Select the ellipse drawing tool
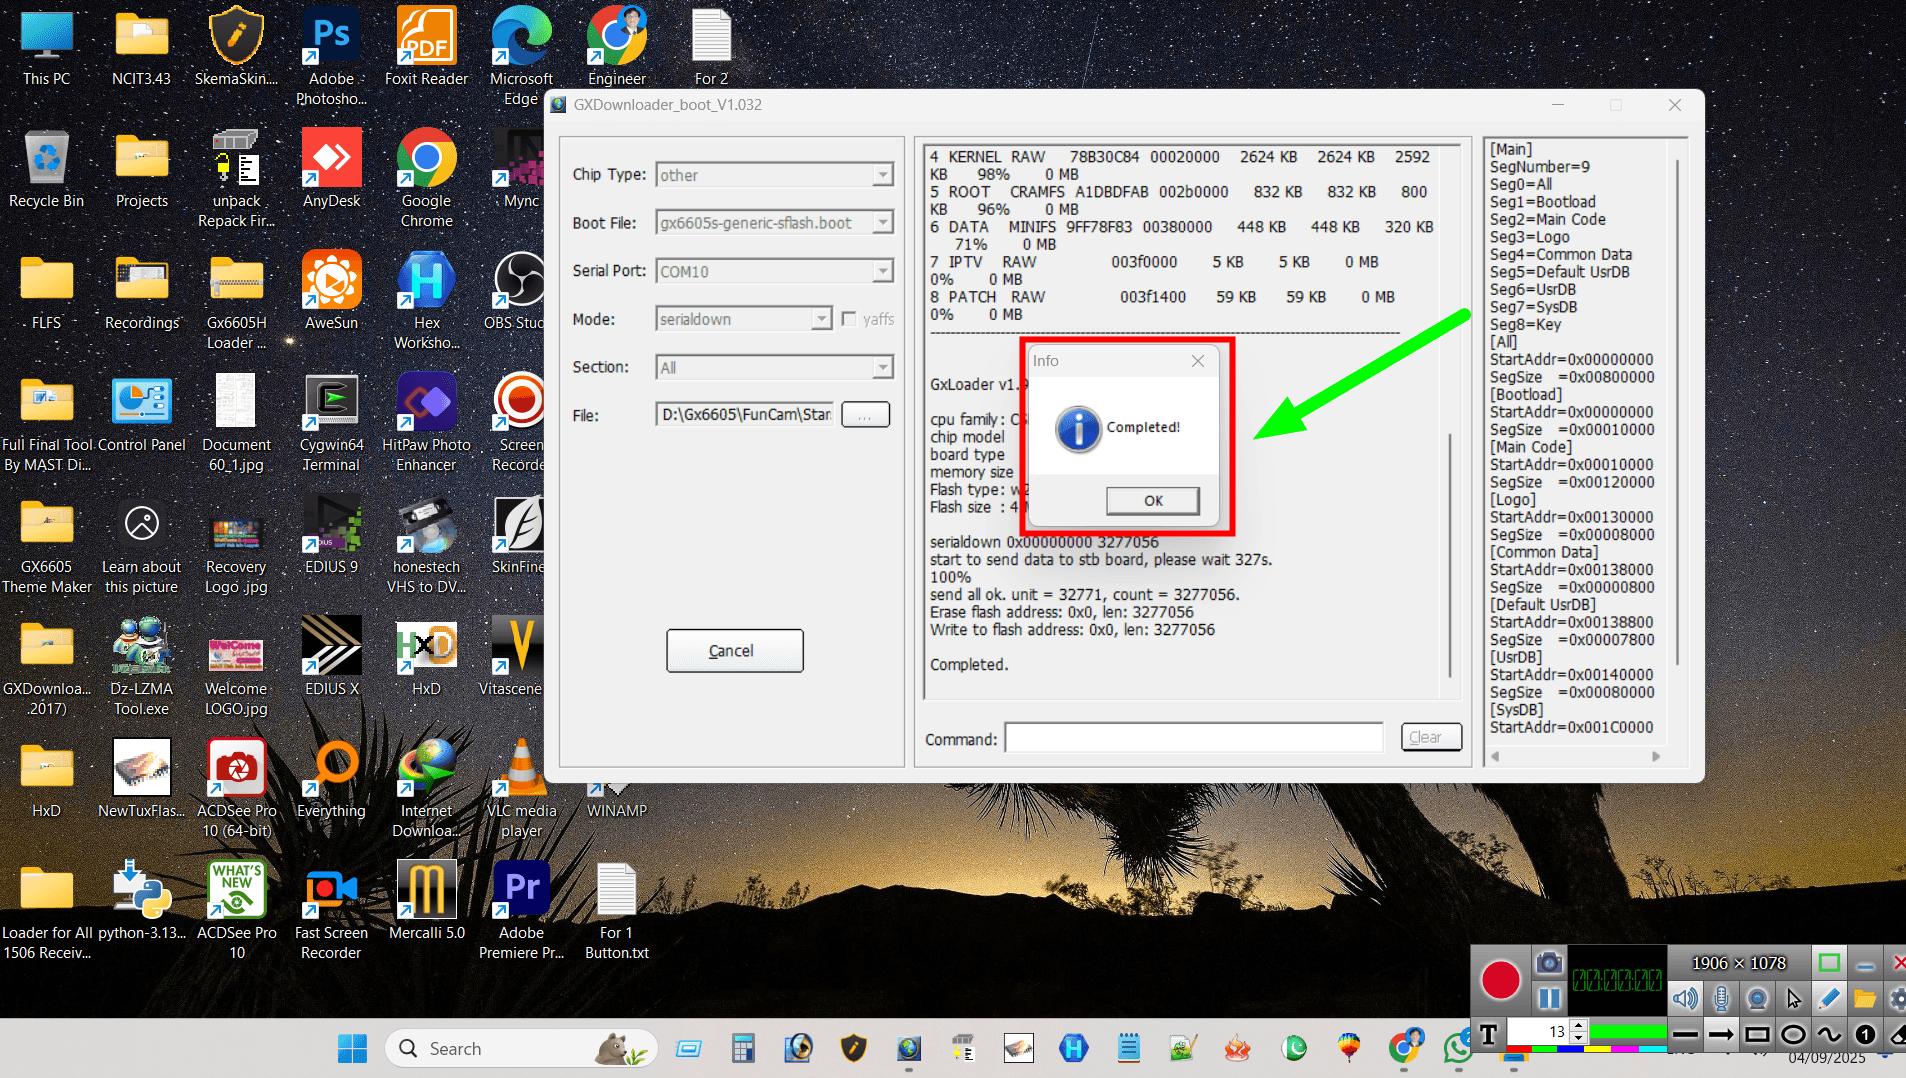This screenshot has width=1906, height=1078. 1793,1035
